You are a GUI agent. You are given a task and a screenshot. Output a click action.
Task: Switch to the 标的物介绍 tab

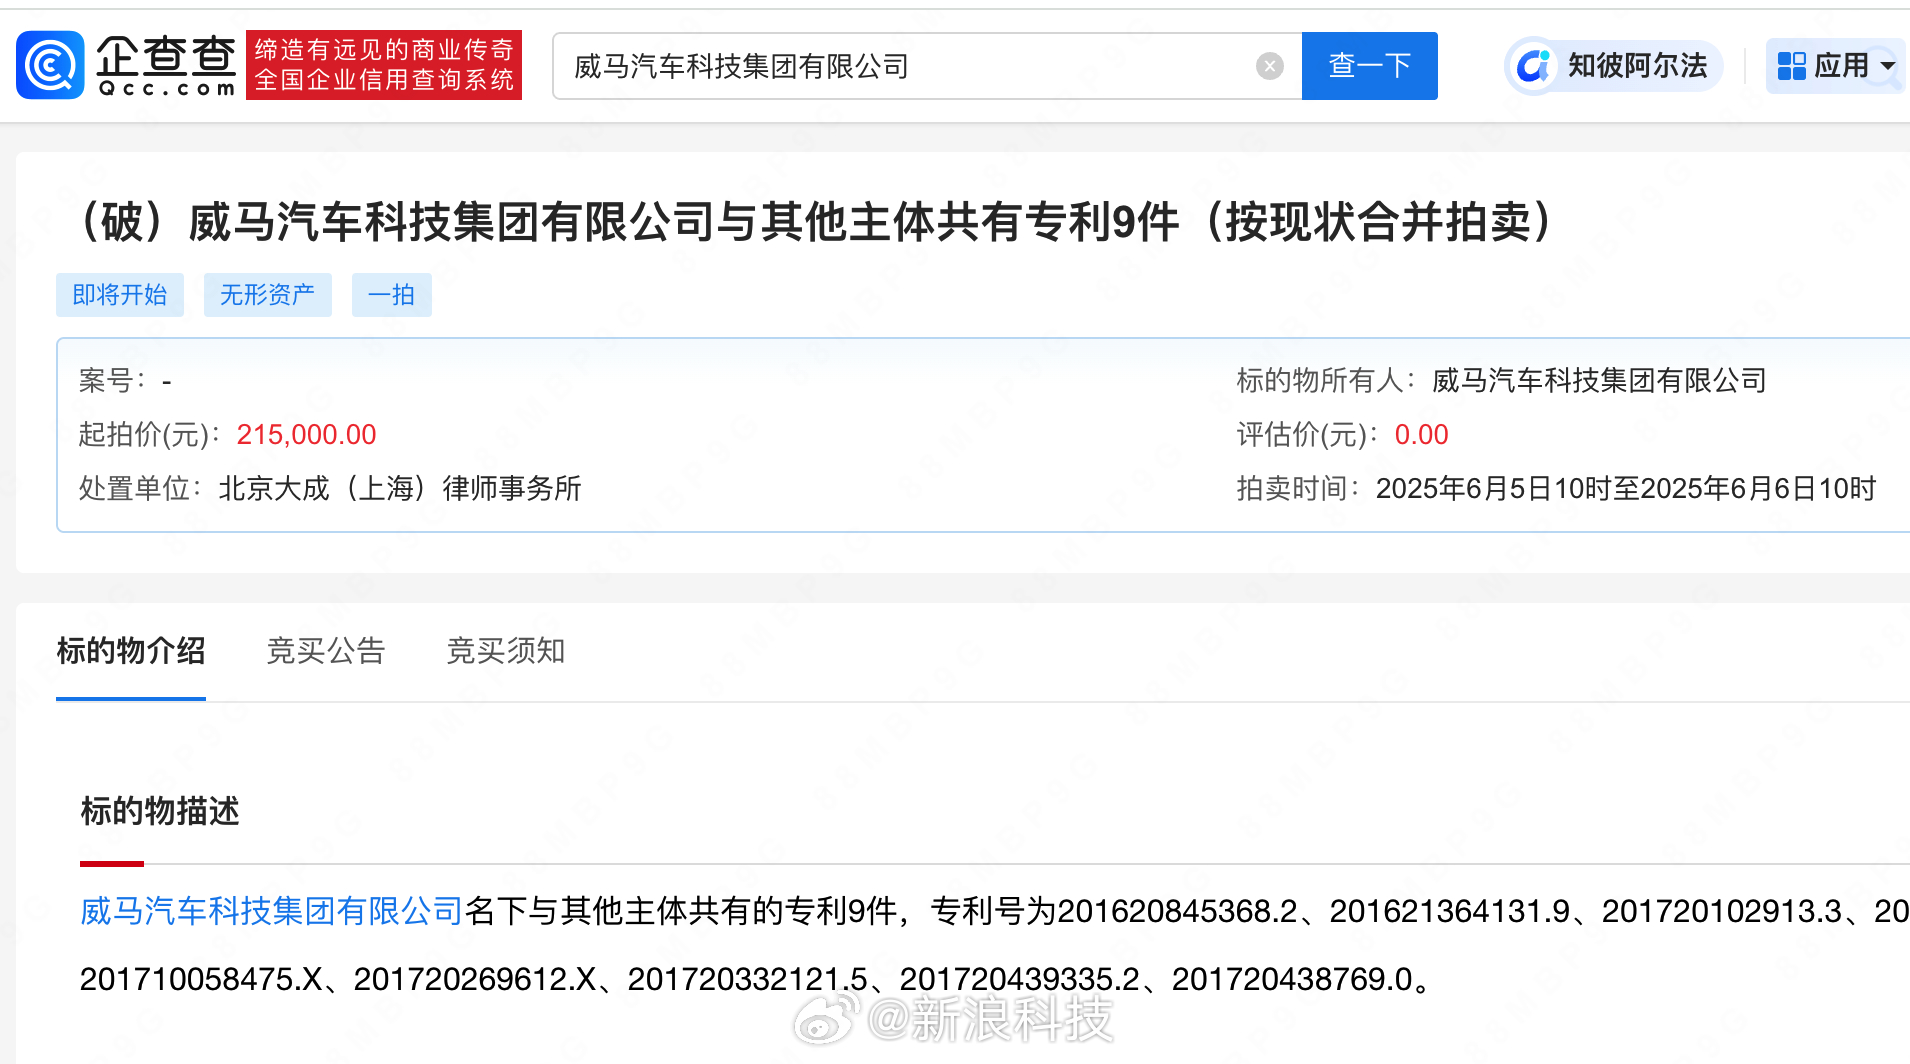[x=131, y=651]
